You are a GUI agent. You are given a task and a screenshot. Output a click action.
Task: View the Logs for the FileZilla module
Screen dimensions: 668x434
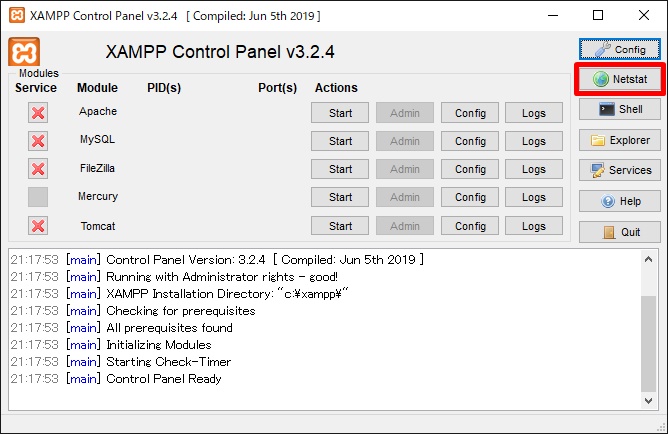(534, 169)
